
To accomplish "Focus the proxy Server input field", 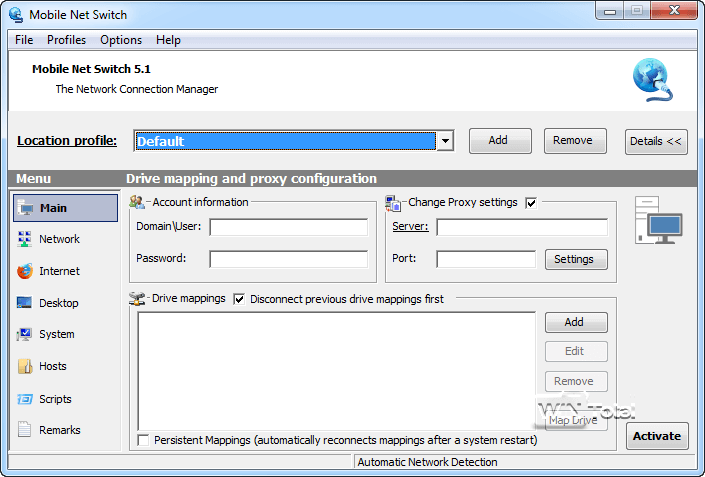I will point(522,227).
